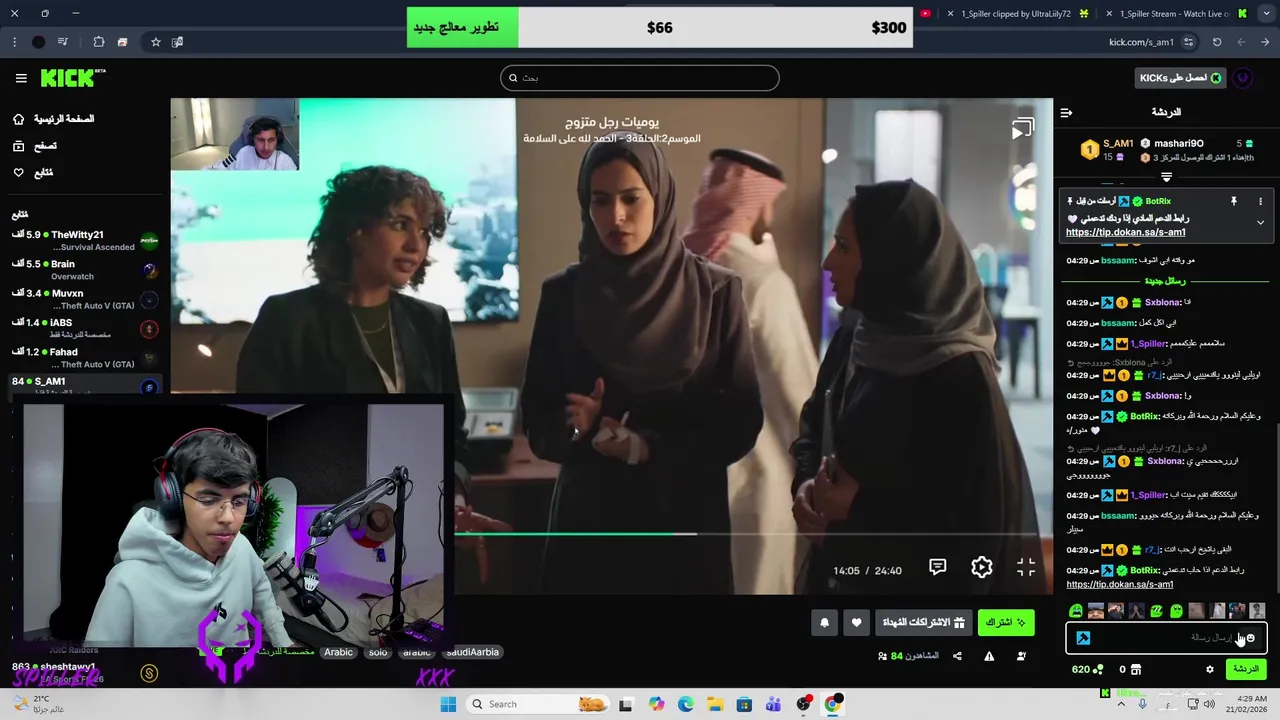Open video player settings gear
The width and height of the screenshot is (1280, 720).
[982, 567]
